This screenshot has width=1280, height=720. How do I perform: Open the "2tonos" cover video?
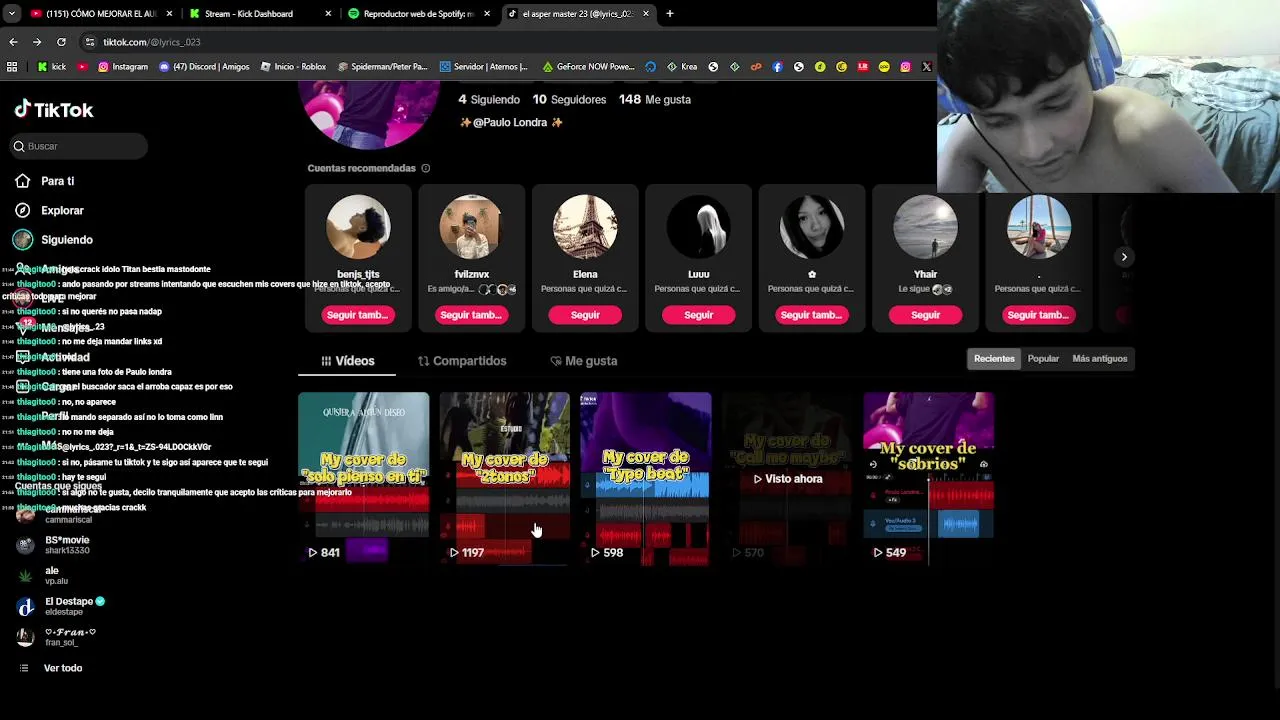click(504, 478)
